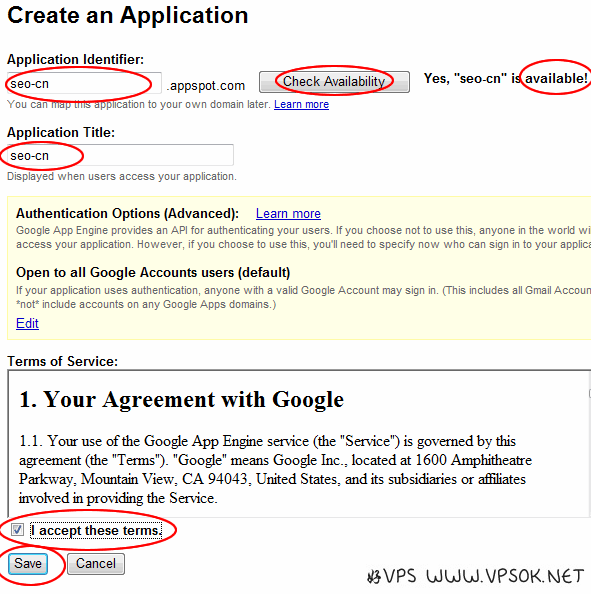Click the Save button
This screenshot has height=594, width=591.
[28, 563]
